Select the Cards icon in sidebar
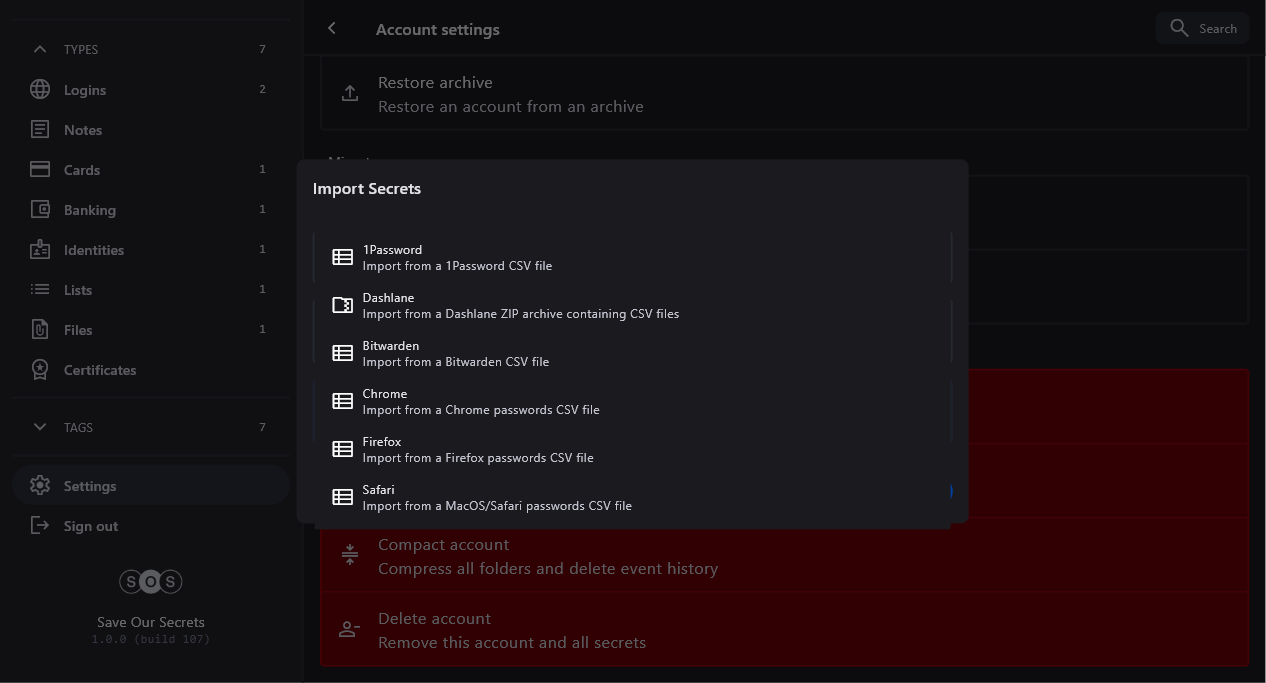 (x=40, y=170)
